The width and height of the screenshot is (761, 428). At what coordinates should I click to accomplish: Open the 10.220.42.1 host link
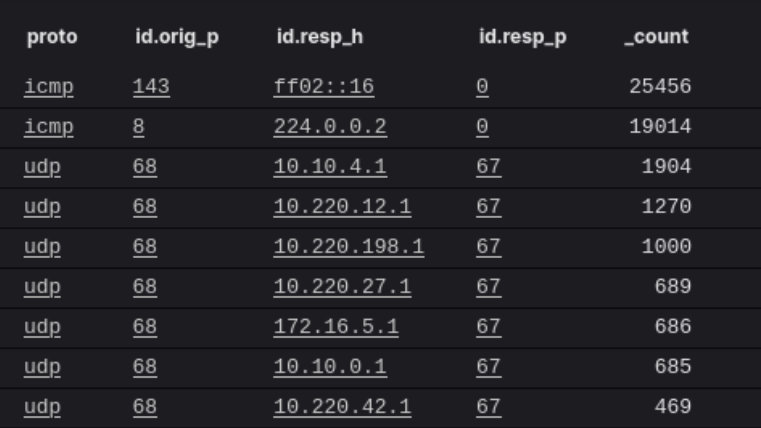(342, 407)
